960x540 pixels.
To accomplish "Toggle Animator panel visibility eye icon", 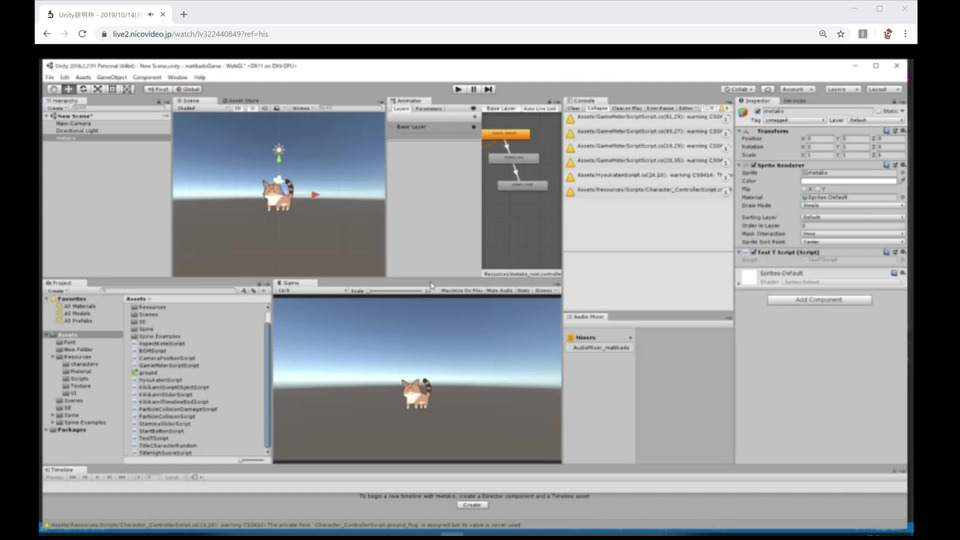I will [473, 108].
